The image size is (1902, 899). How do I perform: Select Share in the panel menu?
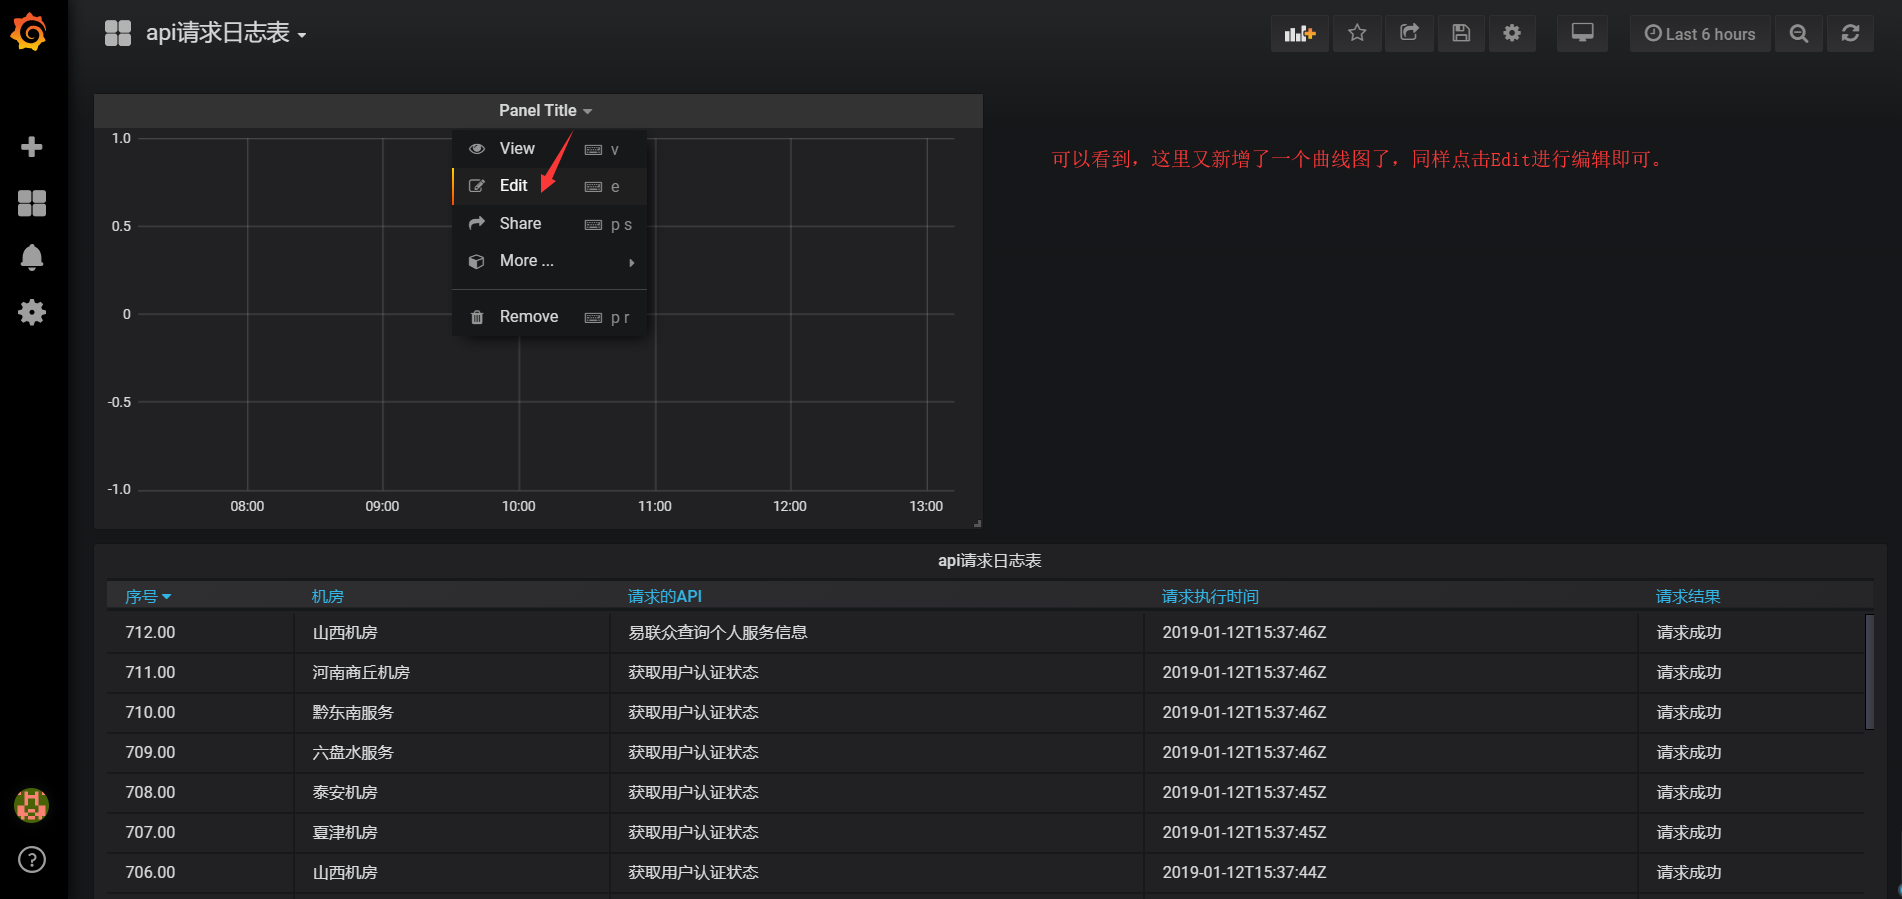coord(549,224)
